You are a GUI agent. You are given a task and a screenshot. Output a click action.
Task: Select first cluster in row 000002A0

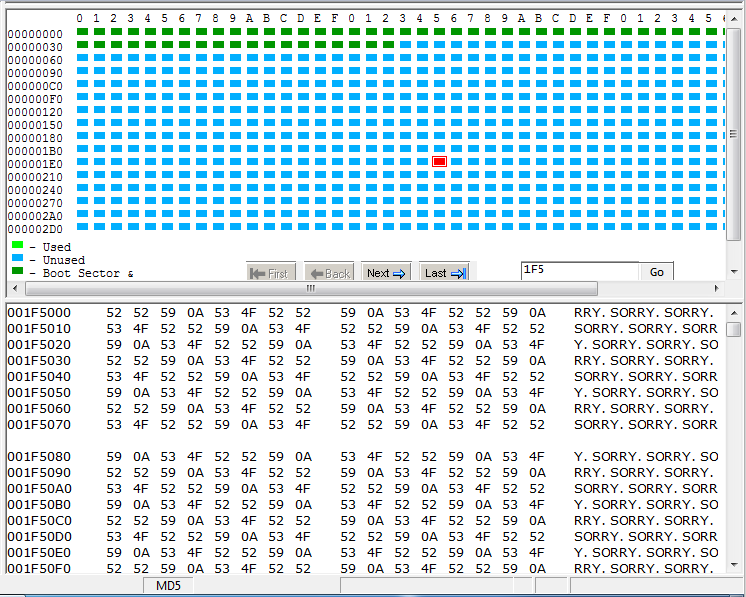[83, 214]
